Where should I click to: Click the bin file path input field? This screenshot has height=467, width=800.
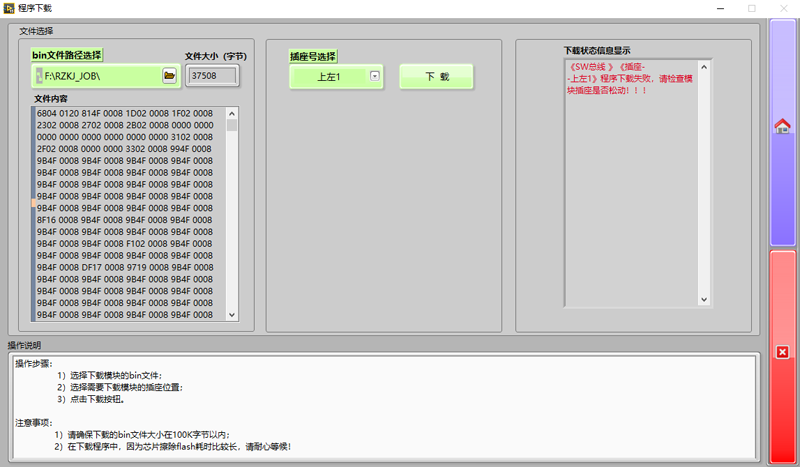pyautogui.click(x=100, y=76)
